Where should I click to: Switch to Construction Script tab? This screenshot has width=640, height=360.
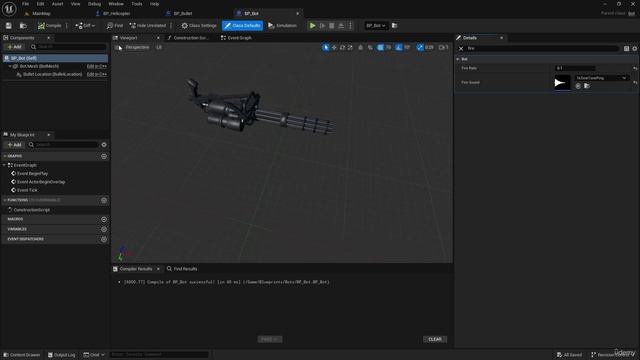(x=190, y=38)
